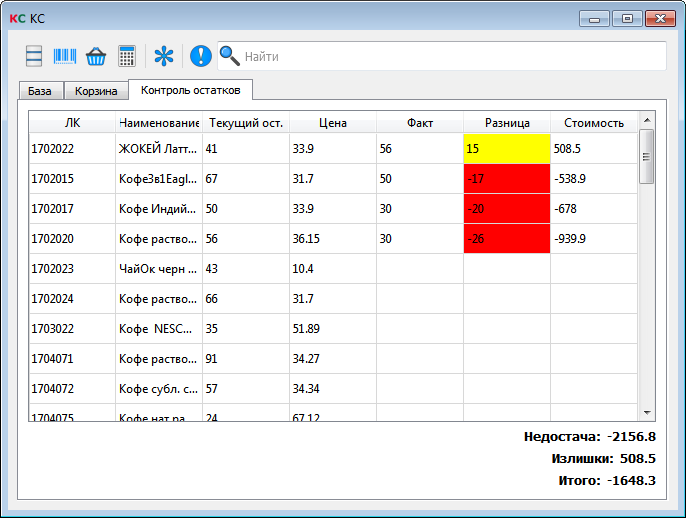Image resolution: width=686 pixels, height=518 pixels.
Task: Close the KC window
Action: click(660, 19)
